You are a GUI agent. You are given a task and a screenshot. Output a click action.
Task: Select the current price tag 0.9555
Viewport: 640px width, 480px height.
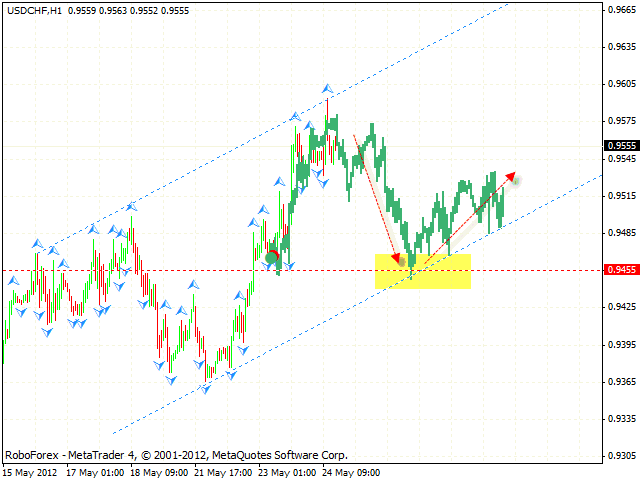coord(621,145)
